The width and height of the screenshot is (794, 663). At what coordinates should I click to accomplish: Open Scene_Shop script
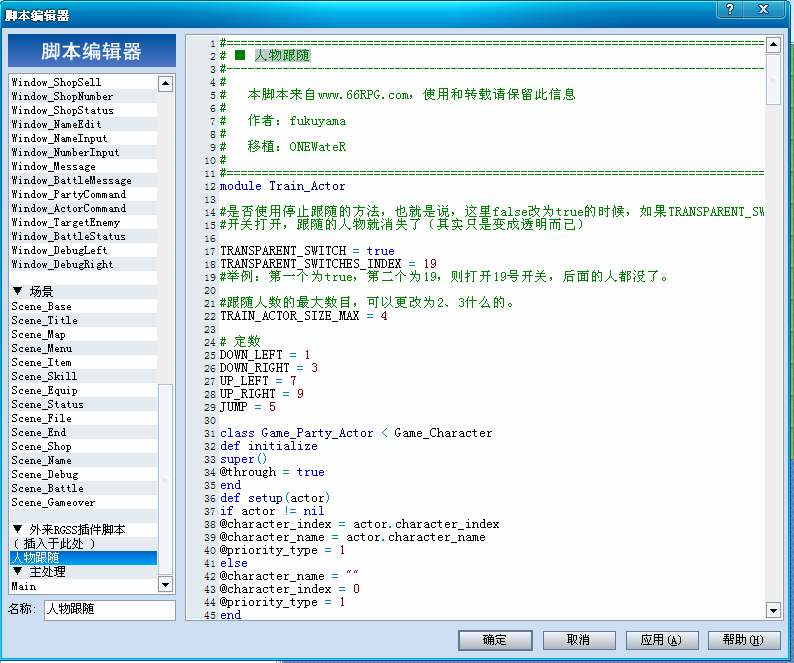(84, 447)
